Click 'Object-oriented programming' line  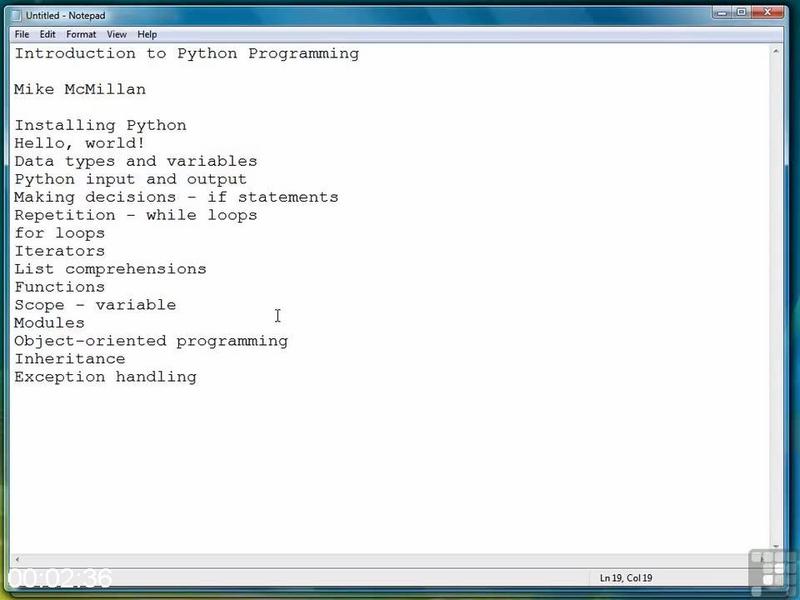pos(151,341)
